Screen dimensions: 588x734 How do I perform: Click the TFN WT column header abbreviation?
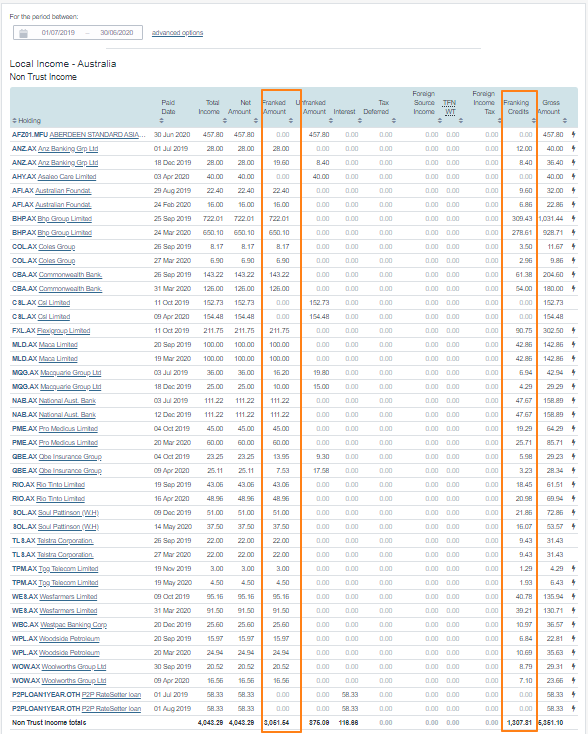[449, 107]
